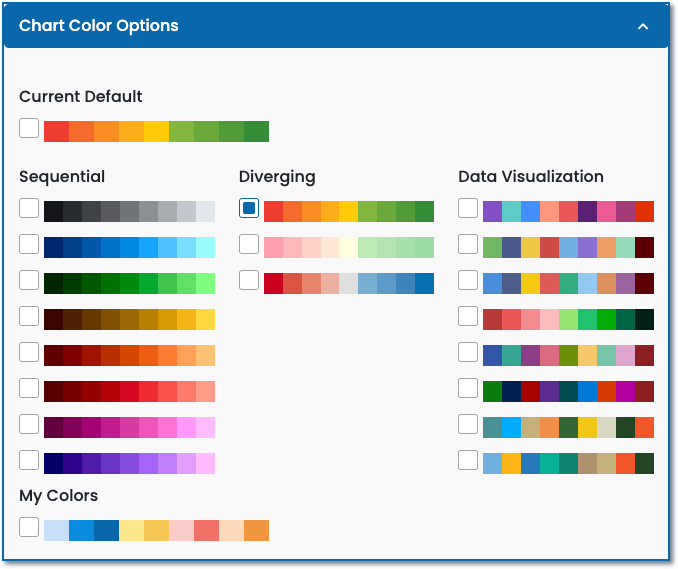Check the last Data Visualization palette checkbox
This screenshot has height=569, width=678.
[468, 461]
